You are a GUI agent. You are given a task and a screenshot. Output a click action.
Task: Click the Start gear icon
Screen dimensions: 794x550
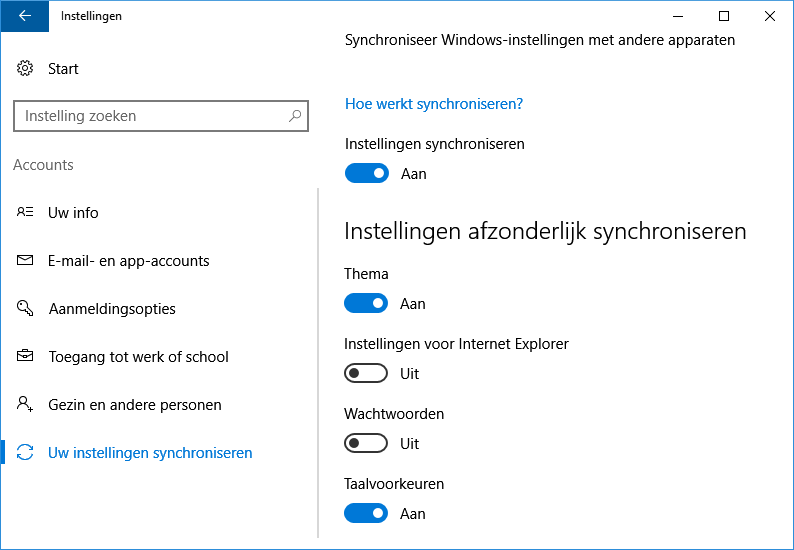(x=25, y=69)
